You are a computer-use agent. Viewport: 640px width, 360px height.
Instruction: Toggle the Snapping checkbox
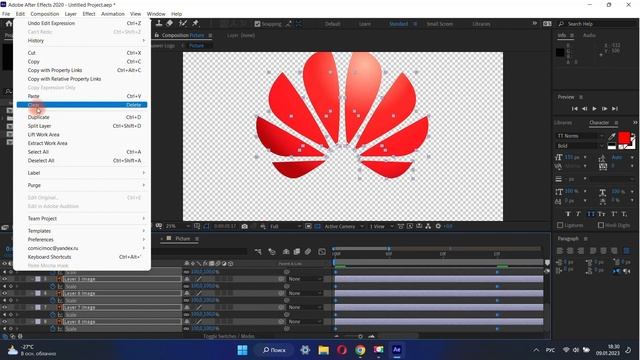[257, 24]
